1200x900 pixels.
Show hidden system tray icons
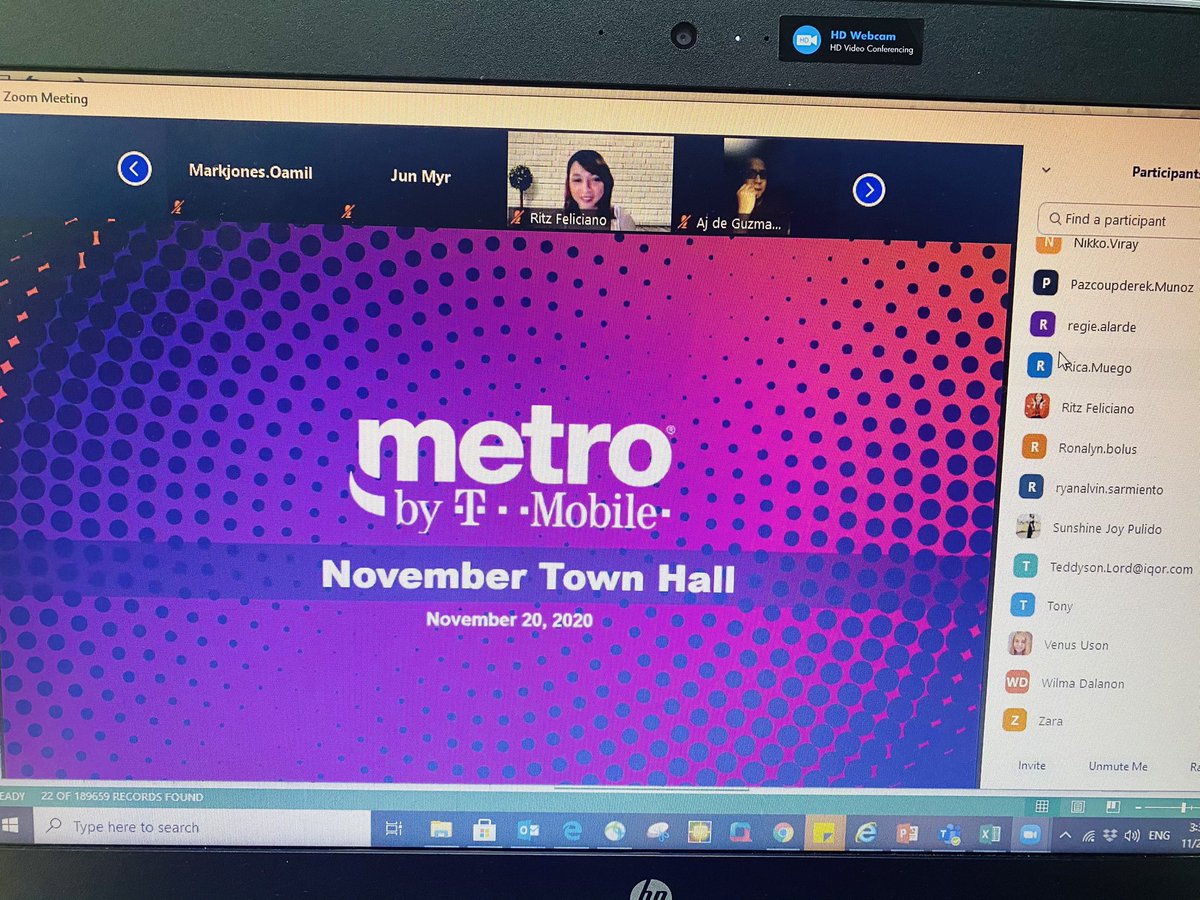click(x=1065, y=835)
